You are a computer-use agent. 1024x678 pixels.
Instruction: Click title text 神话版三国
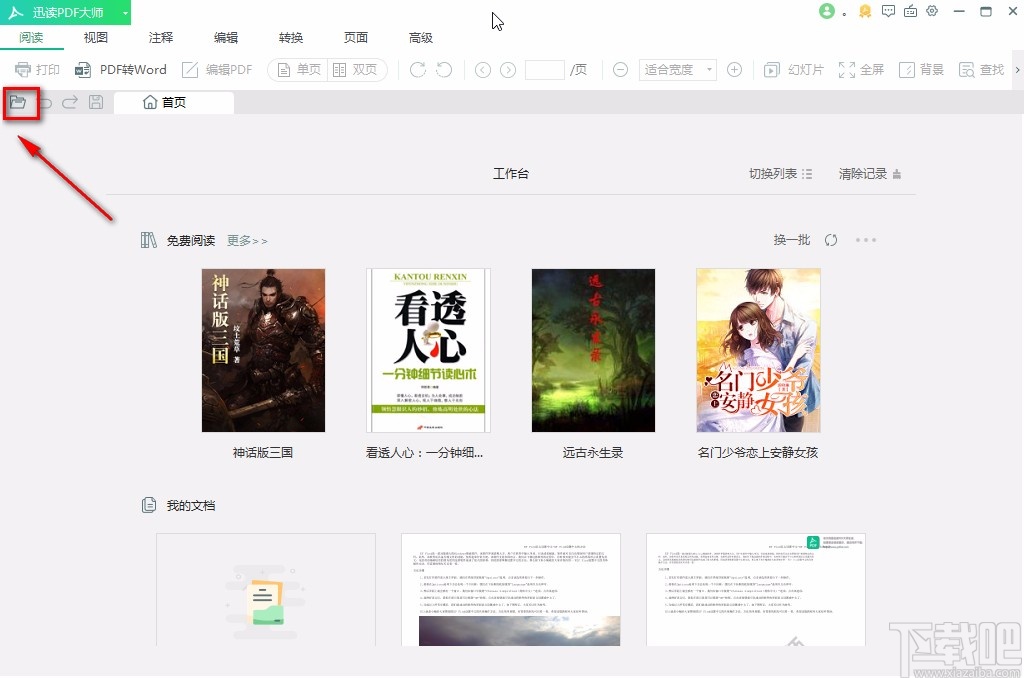(263, 453)
